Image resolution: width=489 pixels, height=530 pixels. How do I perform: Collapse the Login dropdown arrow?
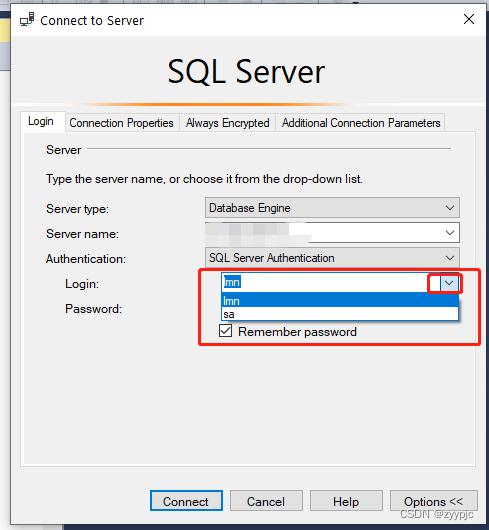pos(449,283)
